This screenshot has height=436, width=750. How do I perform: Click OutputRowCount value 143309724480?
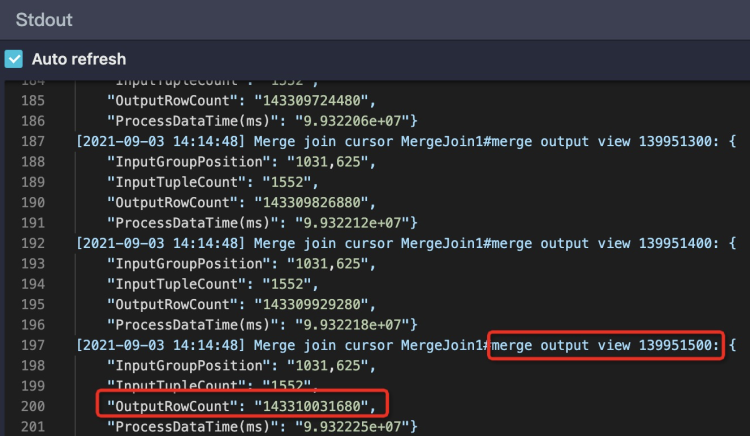click(311, 101)
